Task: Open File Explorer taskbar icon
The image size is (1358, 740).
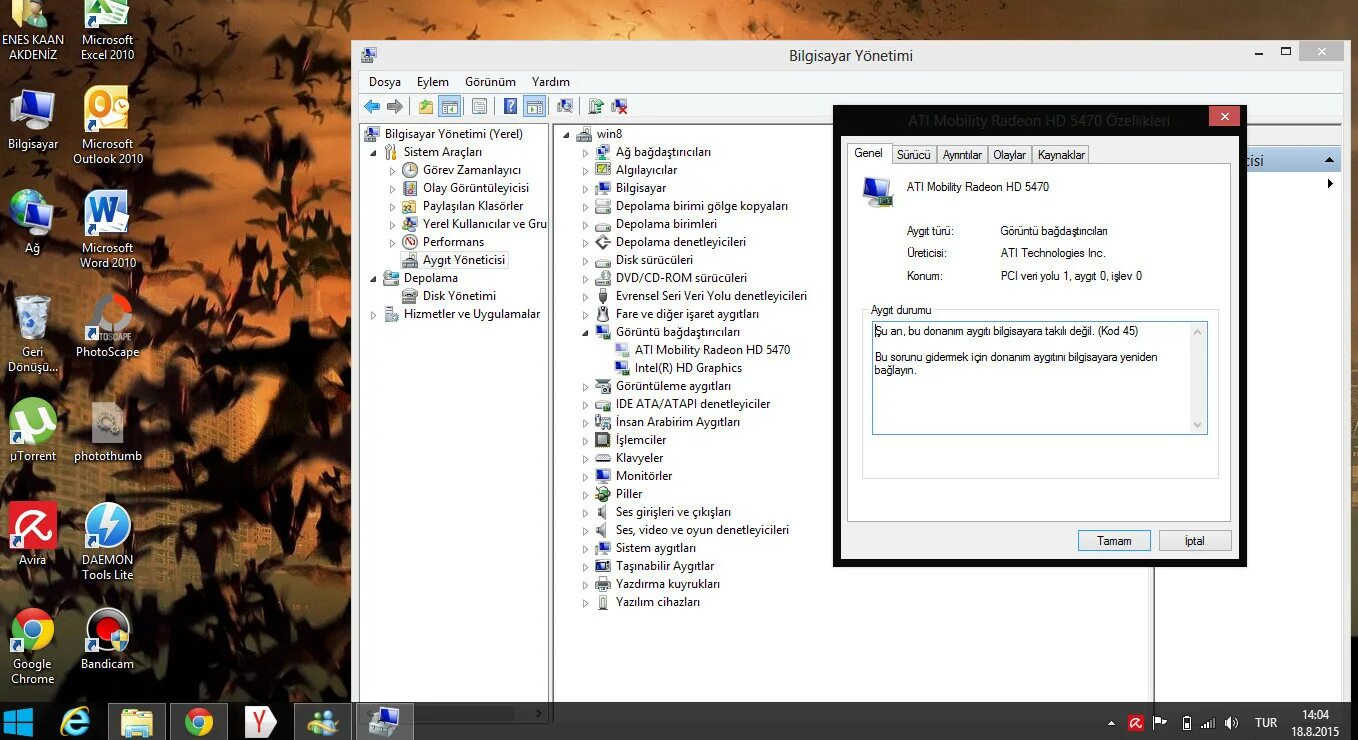Action: click(137, 721)
